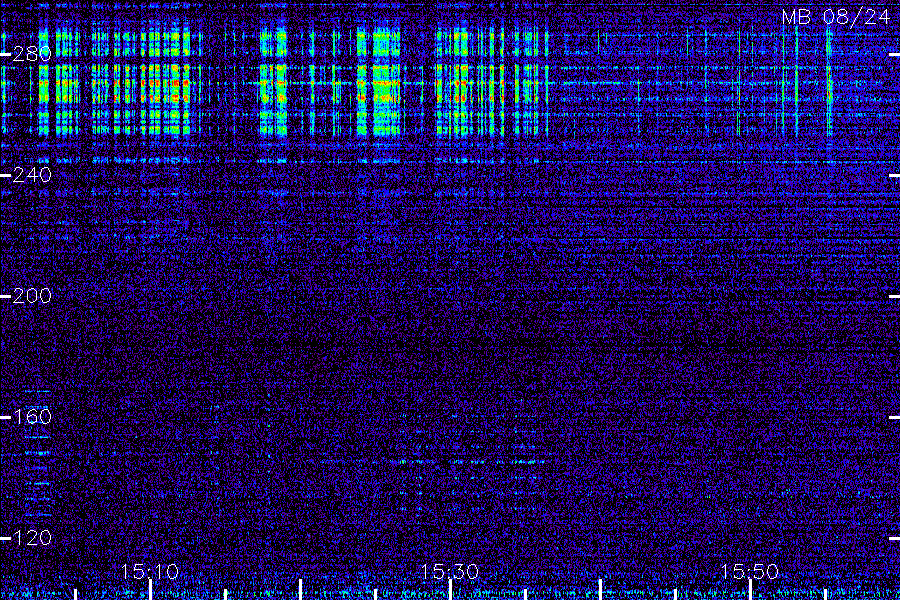Click the 120 frequency axis label
Viewport: 900px width, 600px height.
[x=32, y=539]
